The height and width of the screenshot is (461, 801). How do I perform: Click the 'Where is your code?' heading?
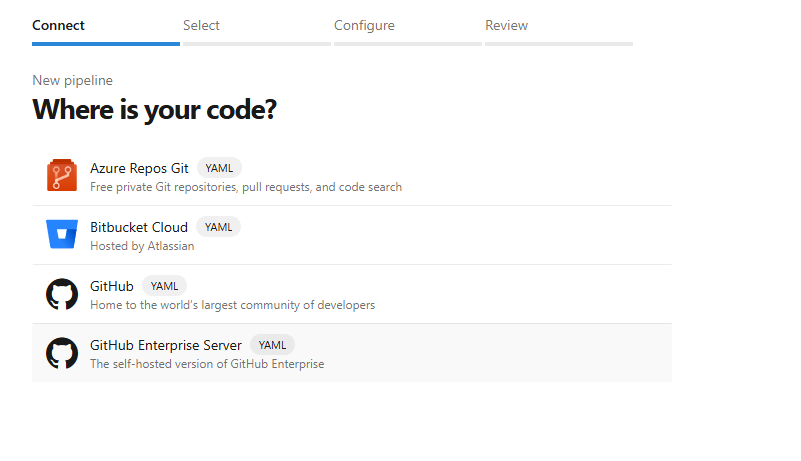(154, 109)
